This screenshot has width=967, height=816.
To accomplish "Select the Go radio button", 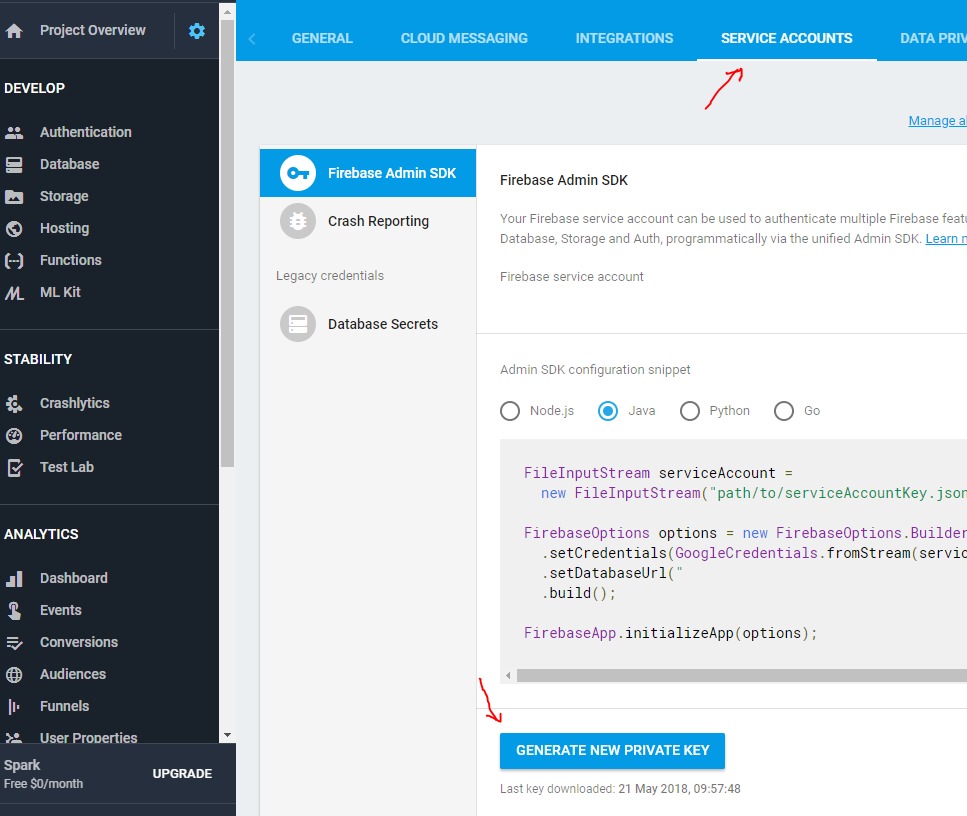I will 784,411.
